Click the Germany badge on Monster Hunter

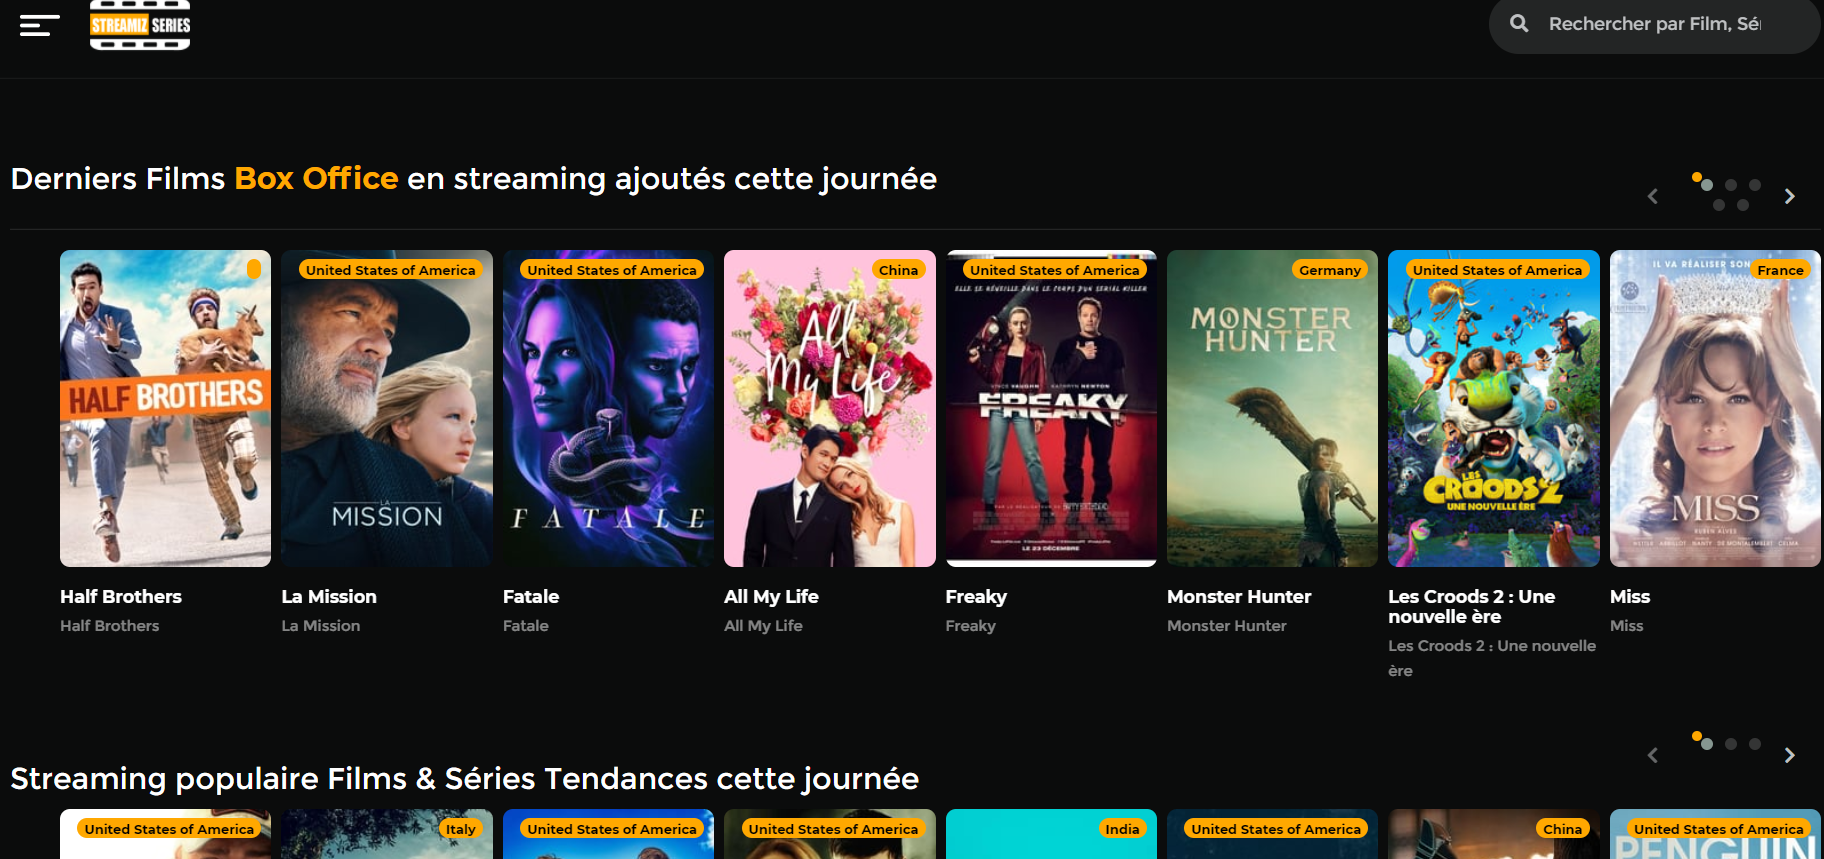point(1330,270)
